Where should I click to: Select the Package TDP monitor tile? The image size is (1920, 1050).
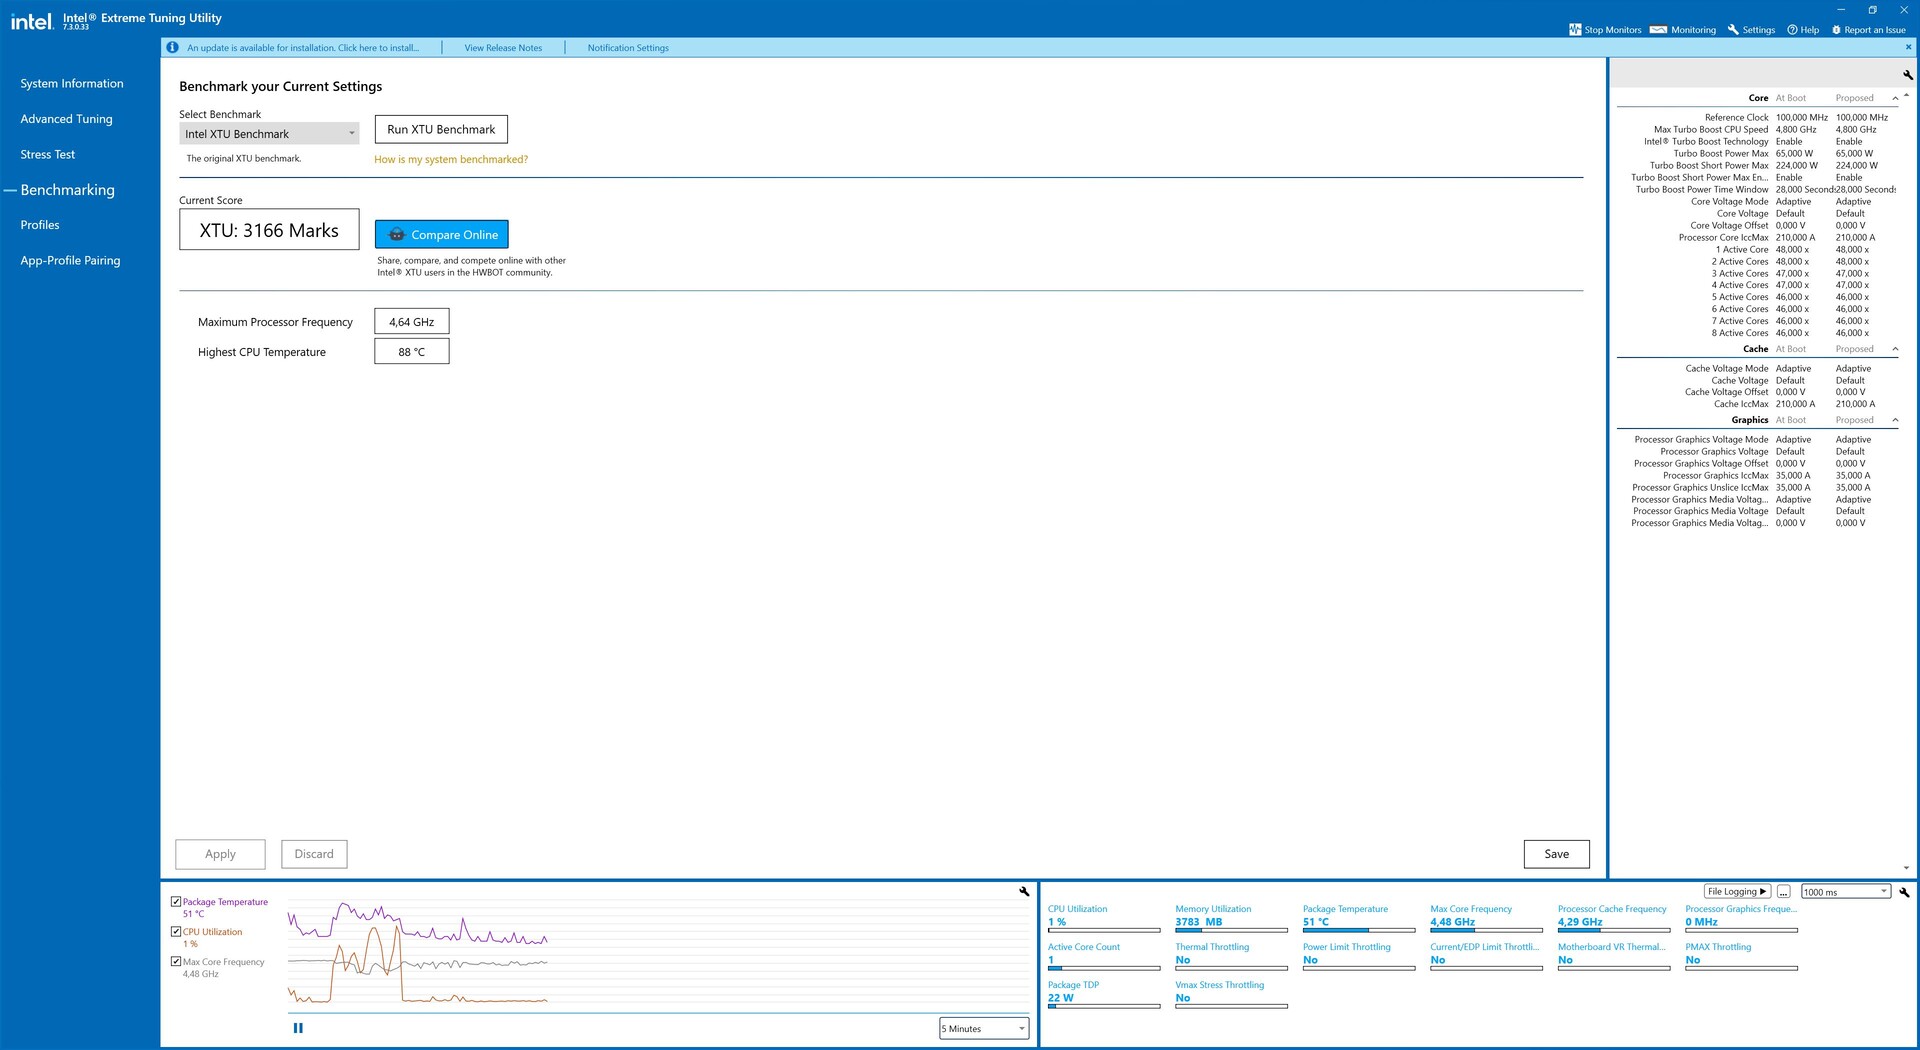pos(1104,994)
